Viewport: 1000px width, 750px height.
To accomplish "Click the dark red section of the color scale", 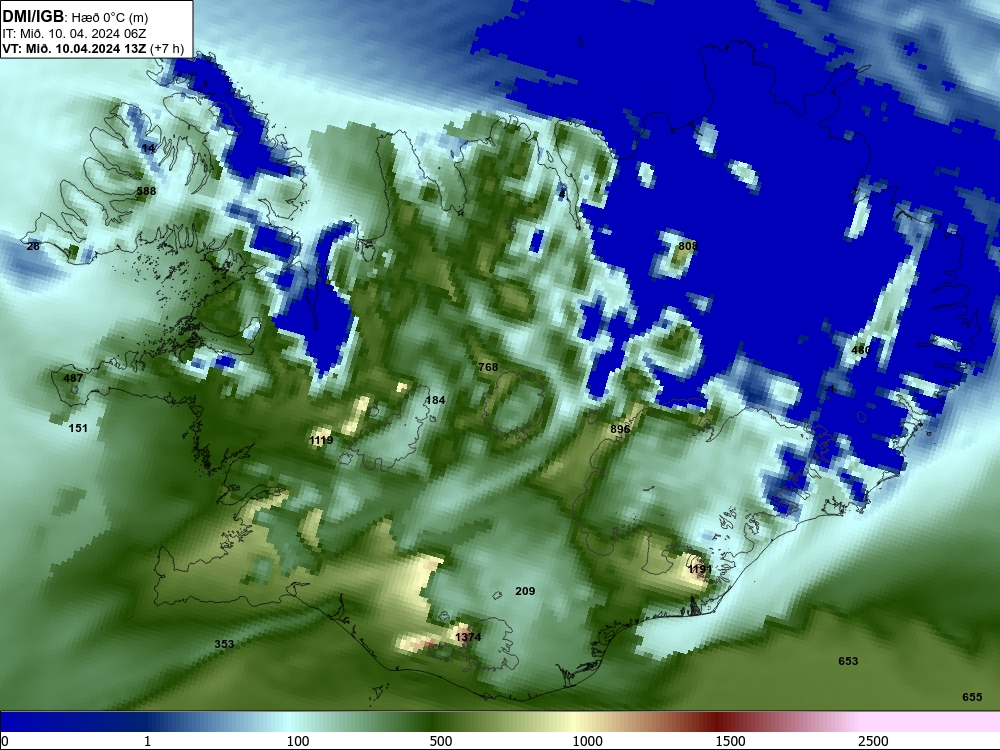I will (717, 722).
